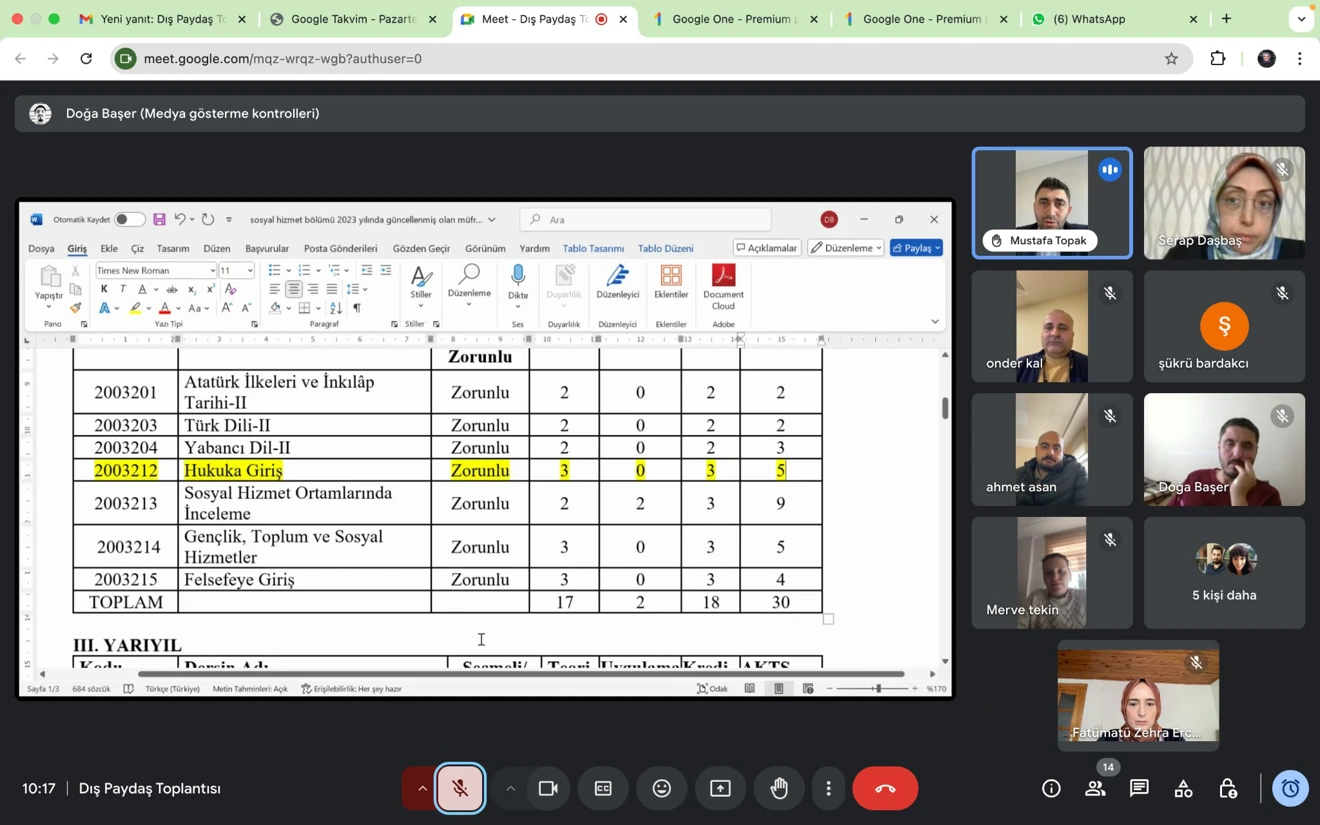Leave the call with red hang-up button
The image size is (1320, 825).
pyautogui.click(x=885, y=788)
